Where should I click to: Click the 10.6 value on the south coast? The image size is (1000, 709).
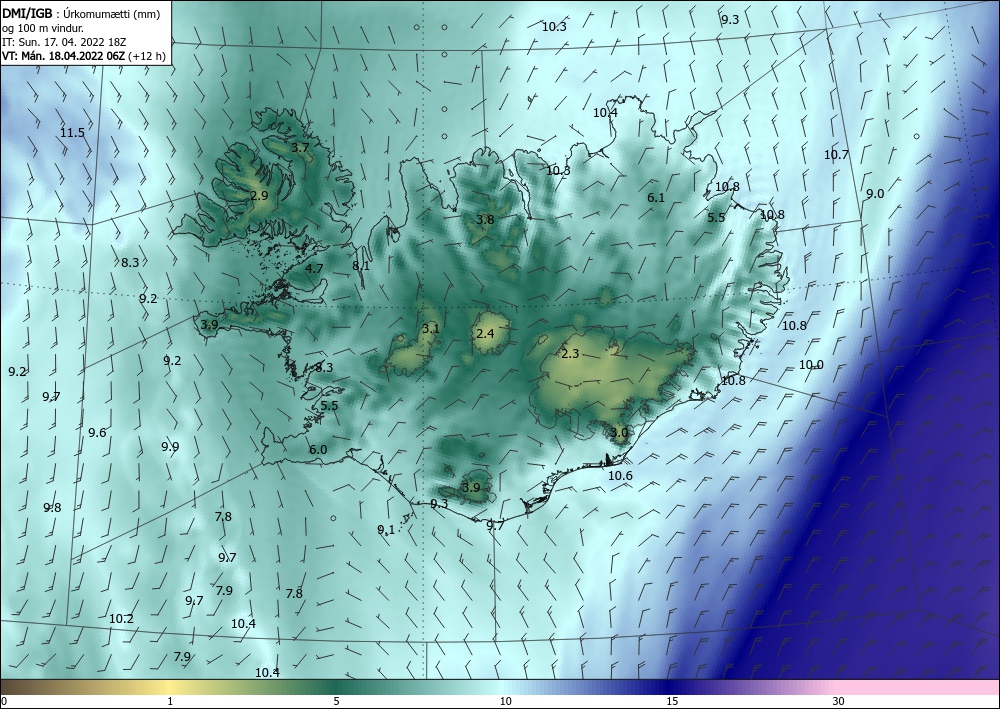pyautogui.click(x=620, y=475)
